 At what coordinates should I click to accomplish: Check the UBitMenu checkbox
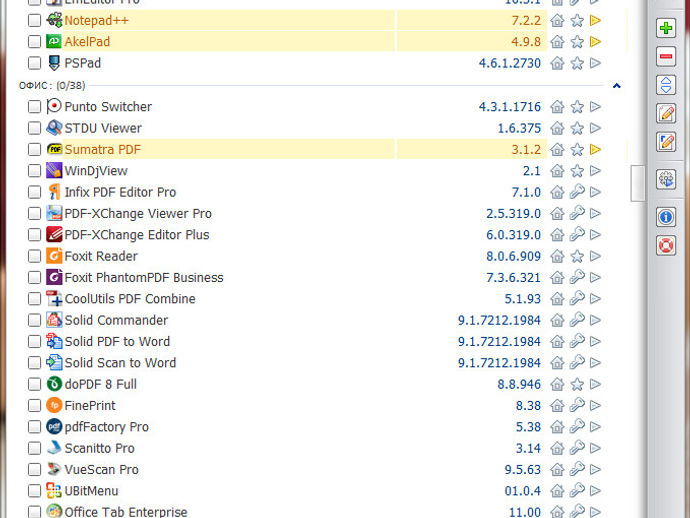point(34,491)
